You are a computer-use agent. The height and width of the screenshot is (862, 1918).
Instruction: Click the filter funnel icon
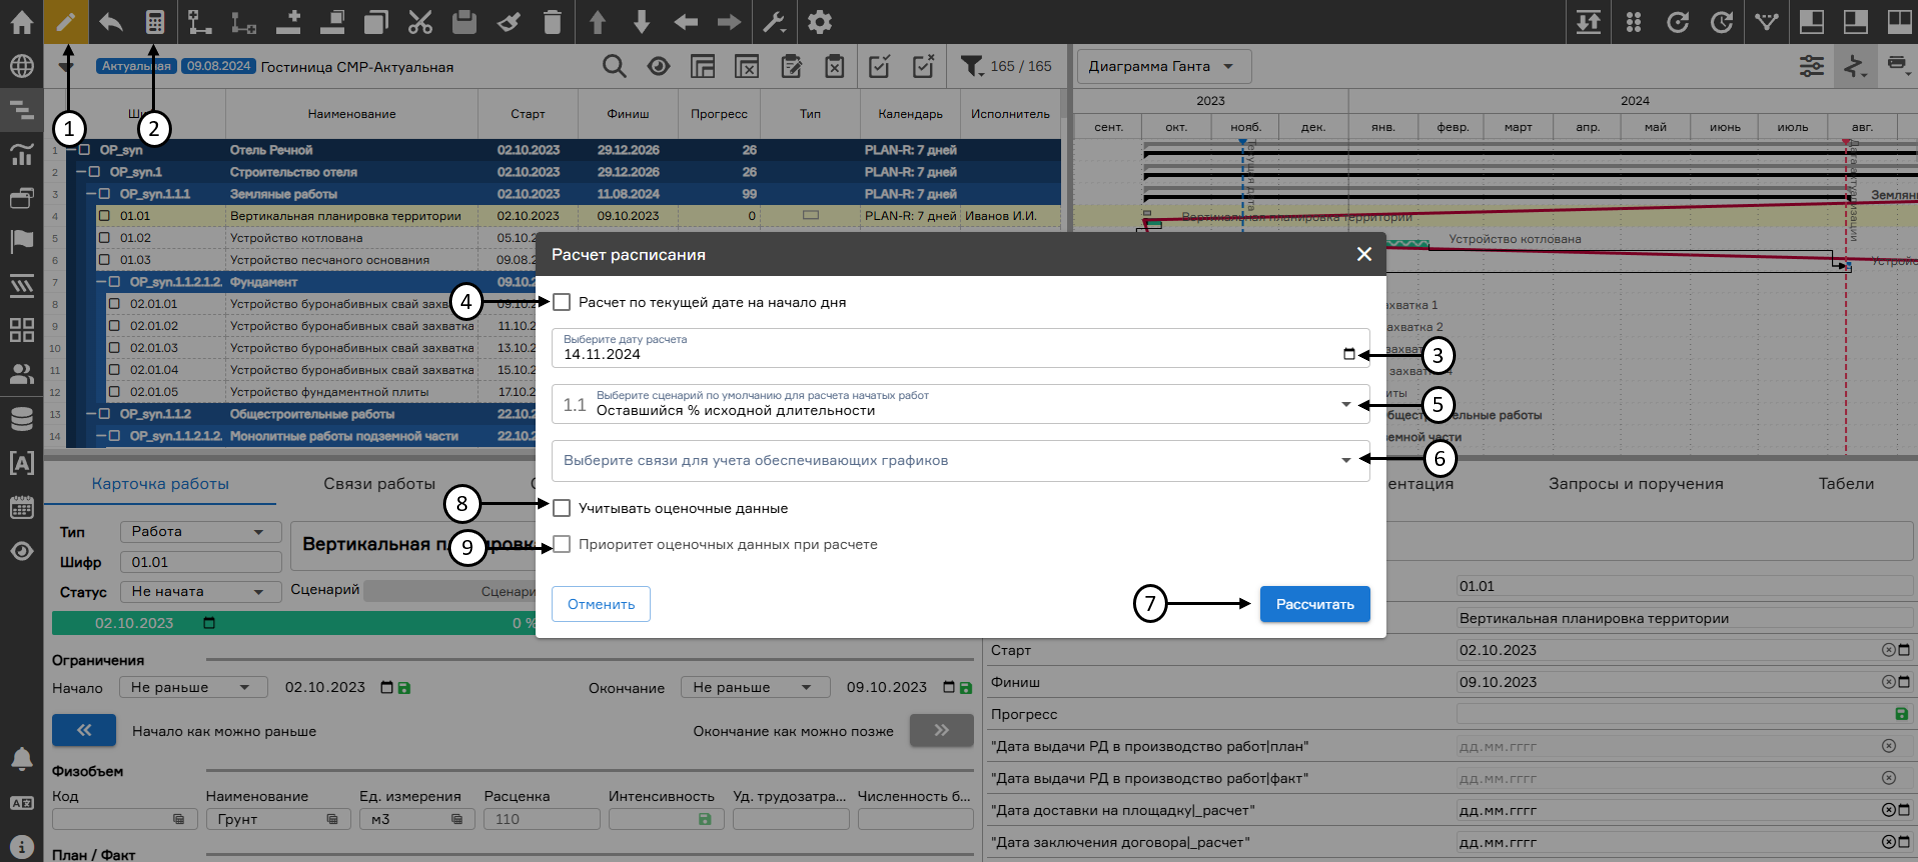971,66
